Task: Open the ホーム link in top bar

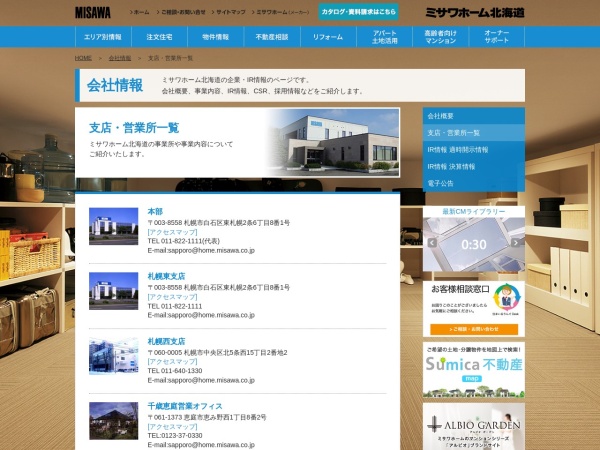Action: pyautogui.click(x=140, y=12)
